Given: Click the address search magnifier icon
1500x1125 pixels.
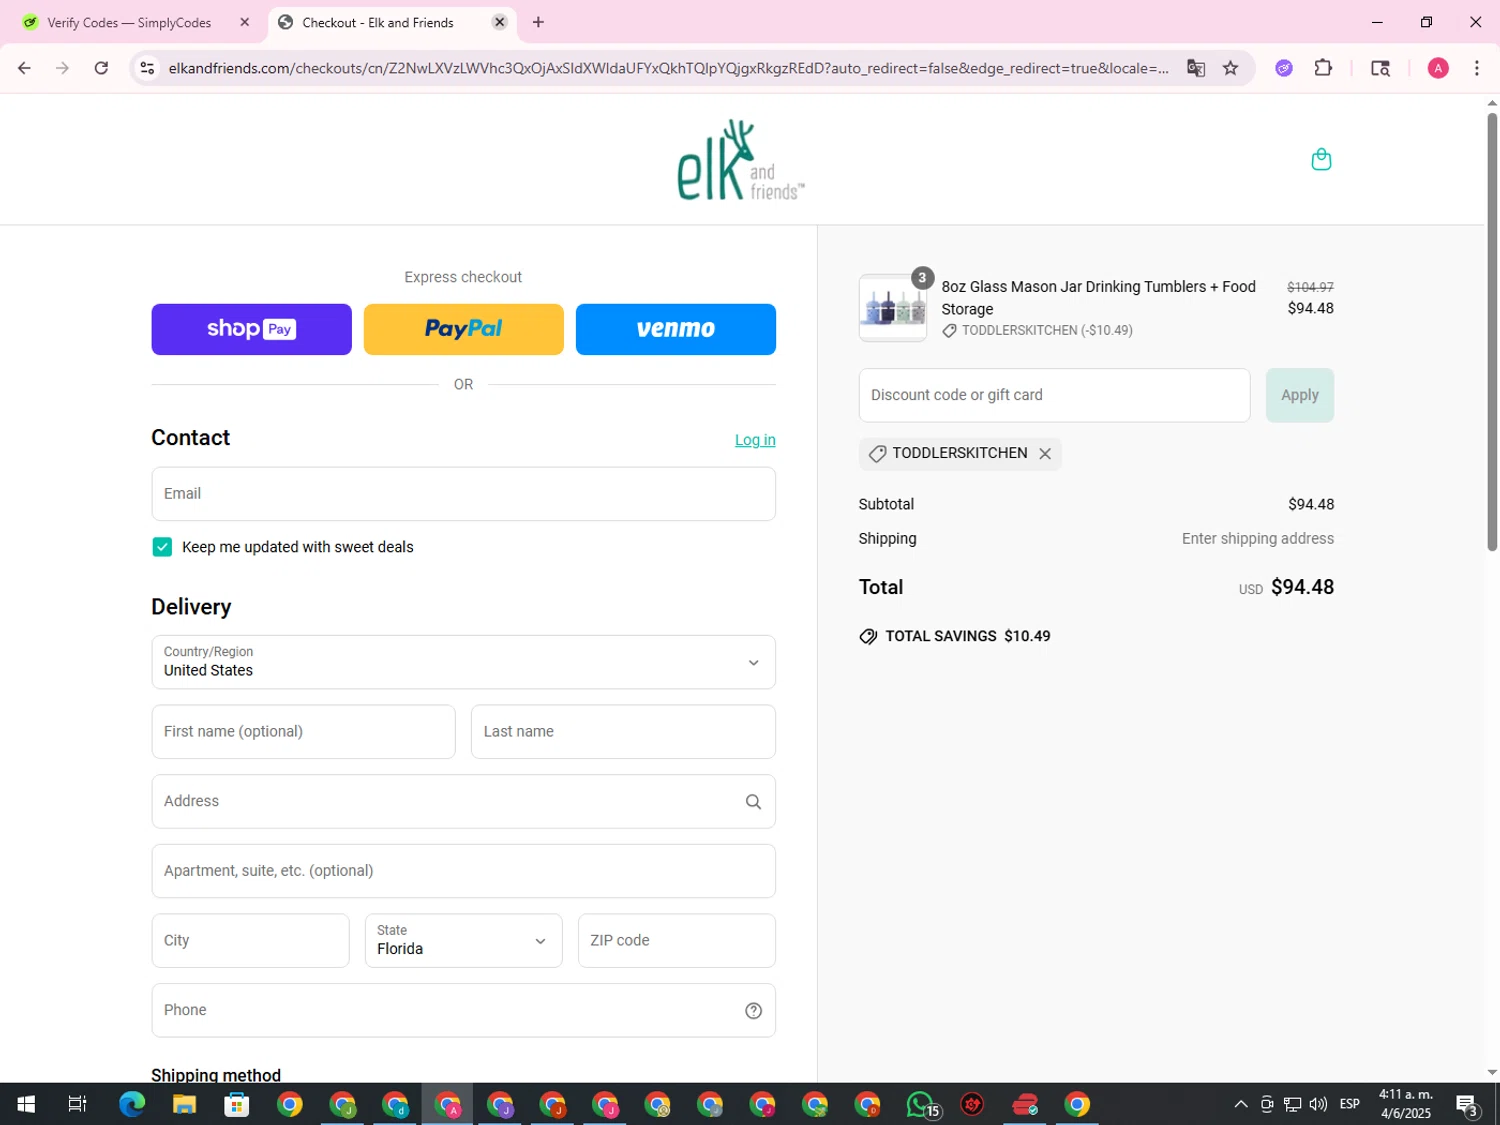Looking at the screenshot, I should (x=753, y=802).
